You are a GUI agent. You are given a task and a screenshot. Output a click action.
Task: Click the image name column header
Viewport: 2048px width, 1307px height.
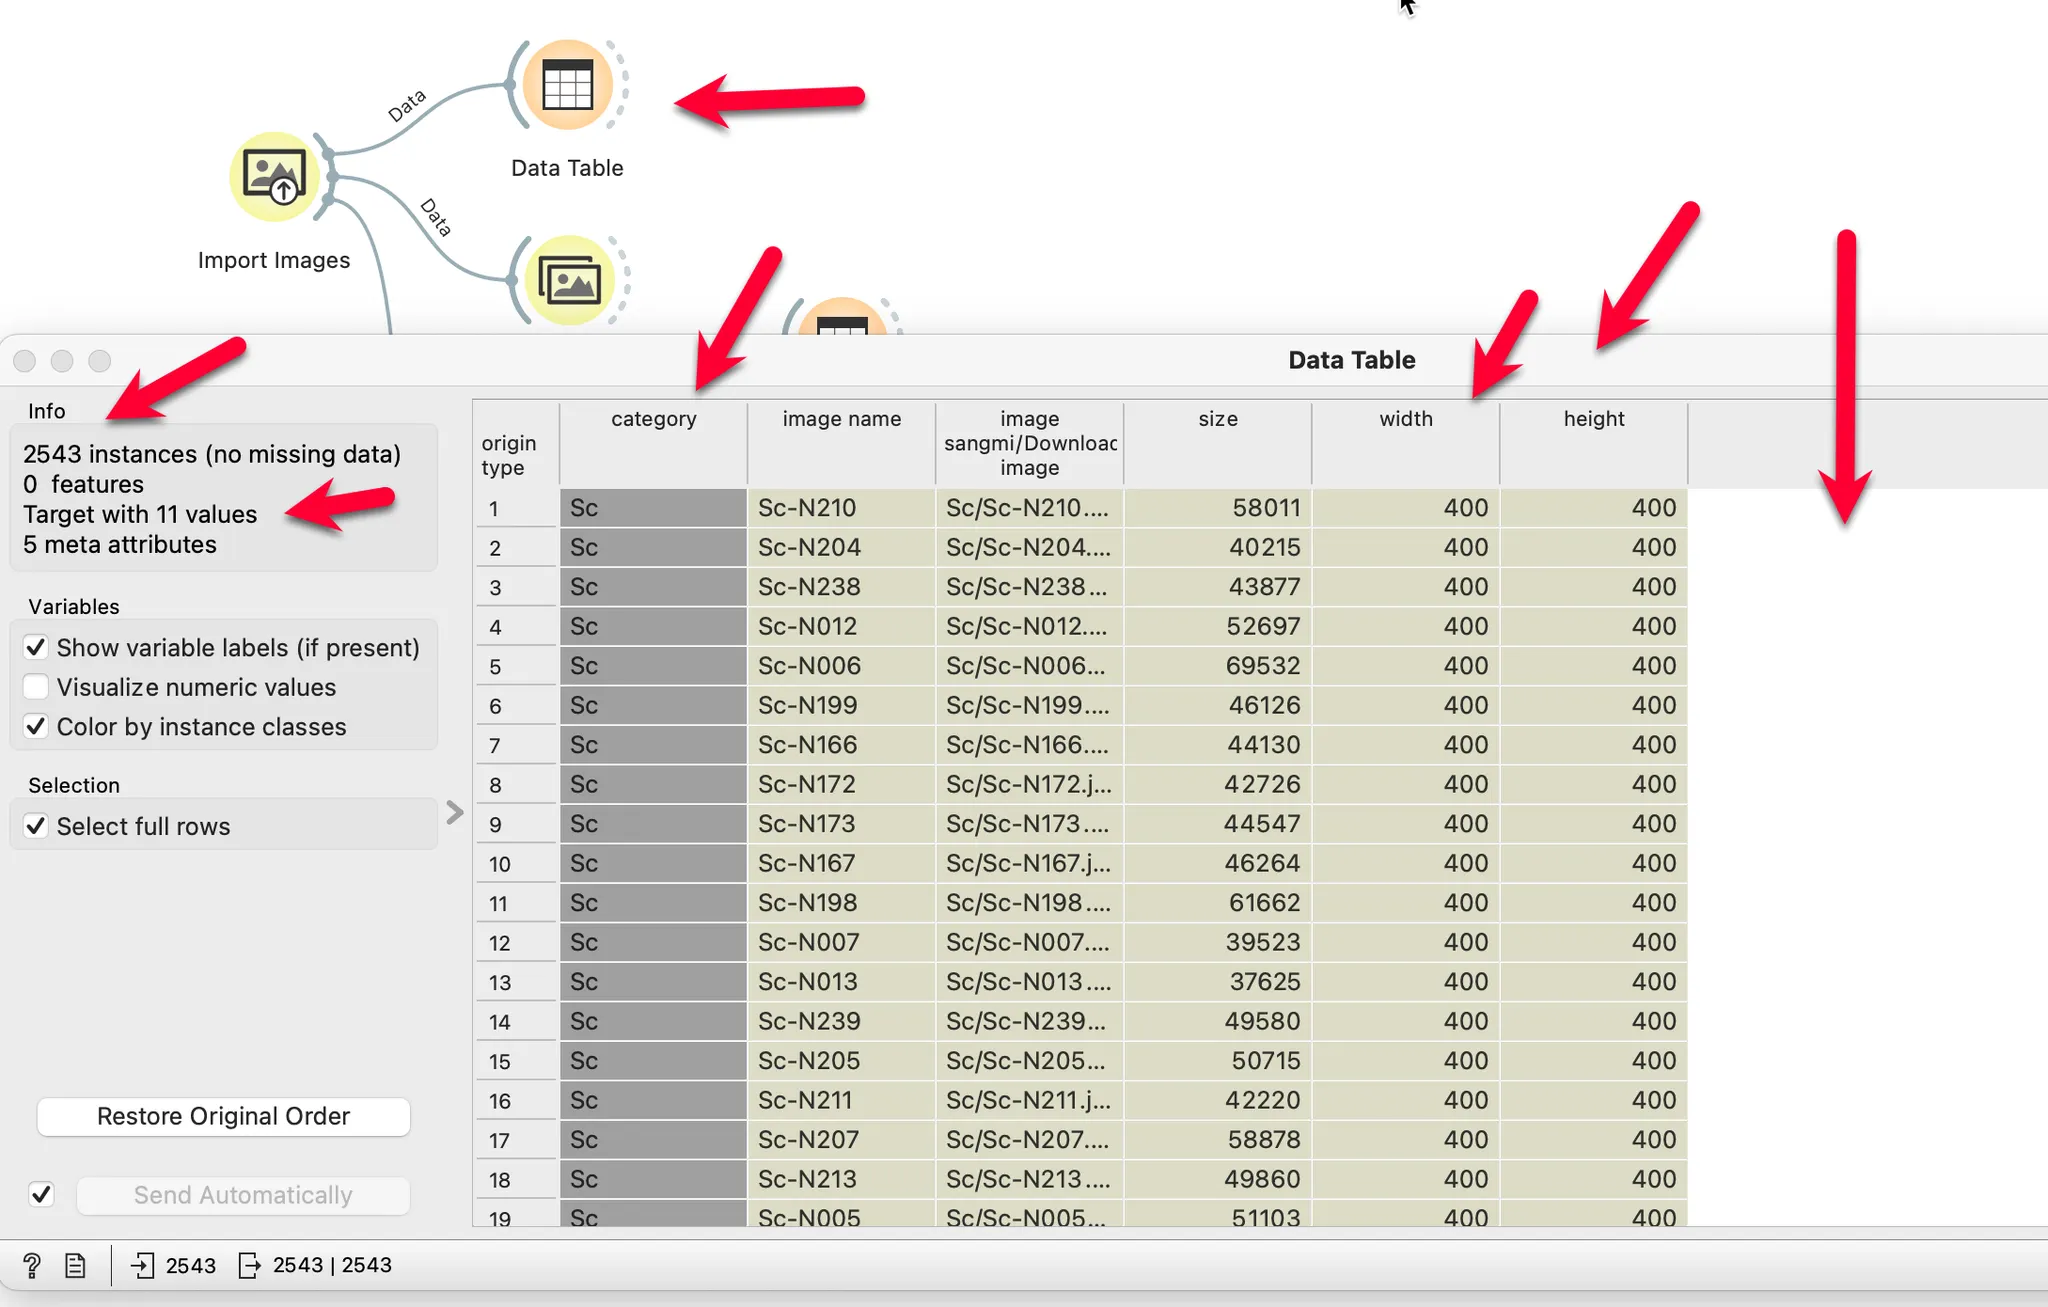click(x=841, y=420)
